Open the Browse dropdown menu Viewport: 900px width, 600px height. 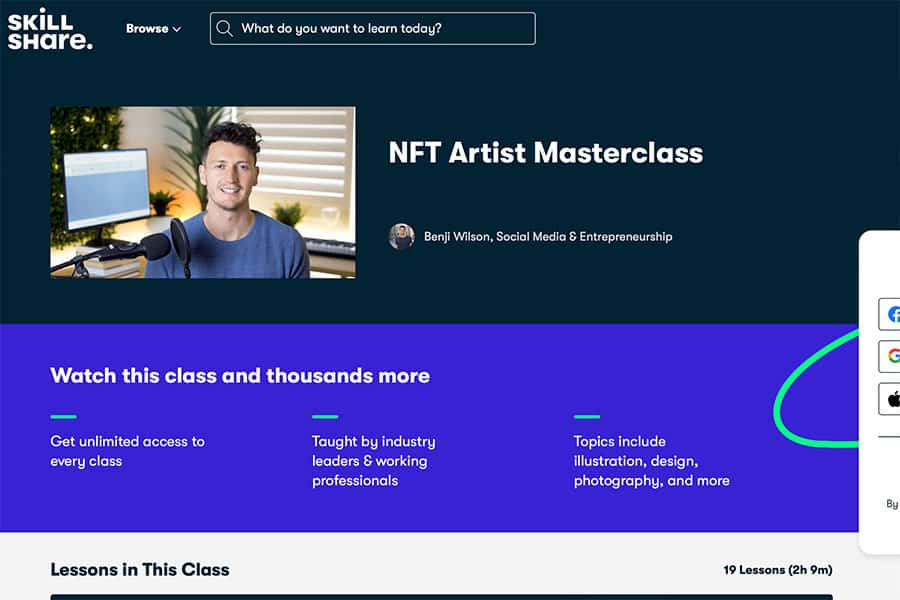[153, 29]
